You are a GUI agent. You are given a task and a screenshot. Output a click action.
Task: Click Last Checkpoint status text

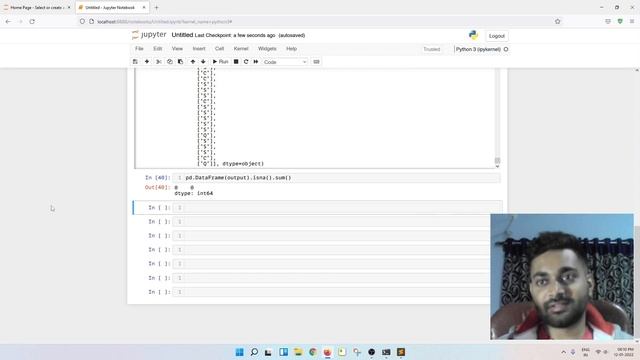pyautogui.click(x=235, y=36)
